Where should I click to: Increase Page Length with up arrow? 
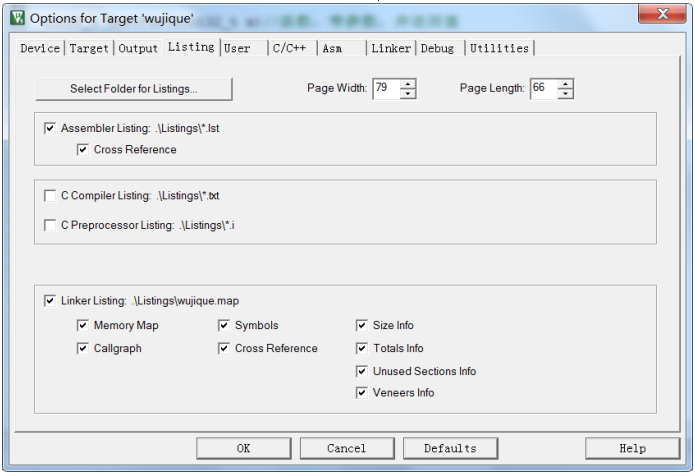tap(565, 83)
